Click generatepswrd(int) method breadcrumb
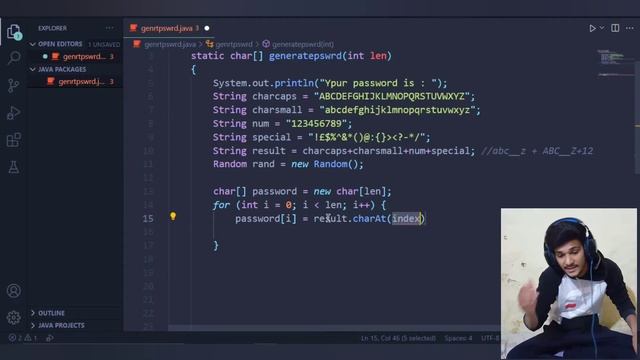Image resolution: width=640 pixels, height=360 pixels. 302,44
